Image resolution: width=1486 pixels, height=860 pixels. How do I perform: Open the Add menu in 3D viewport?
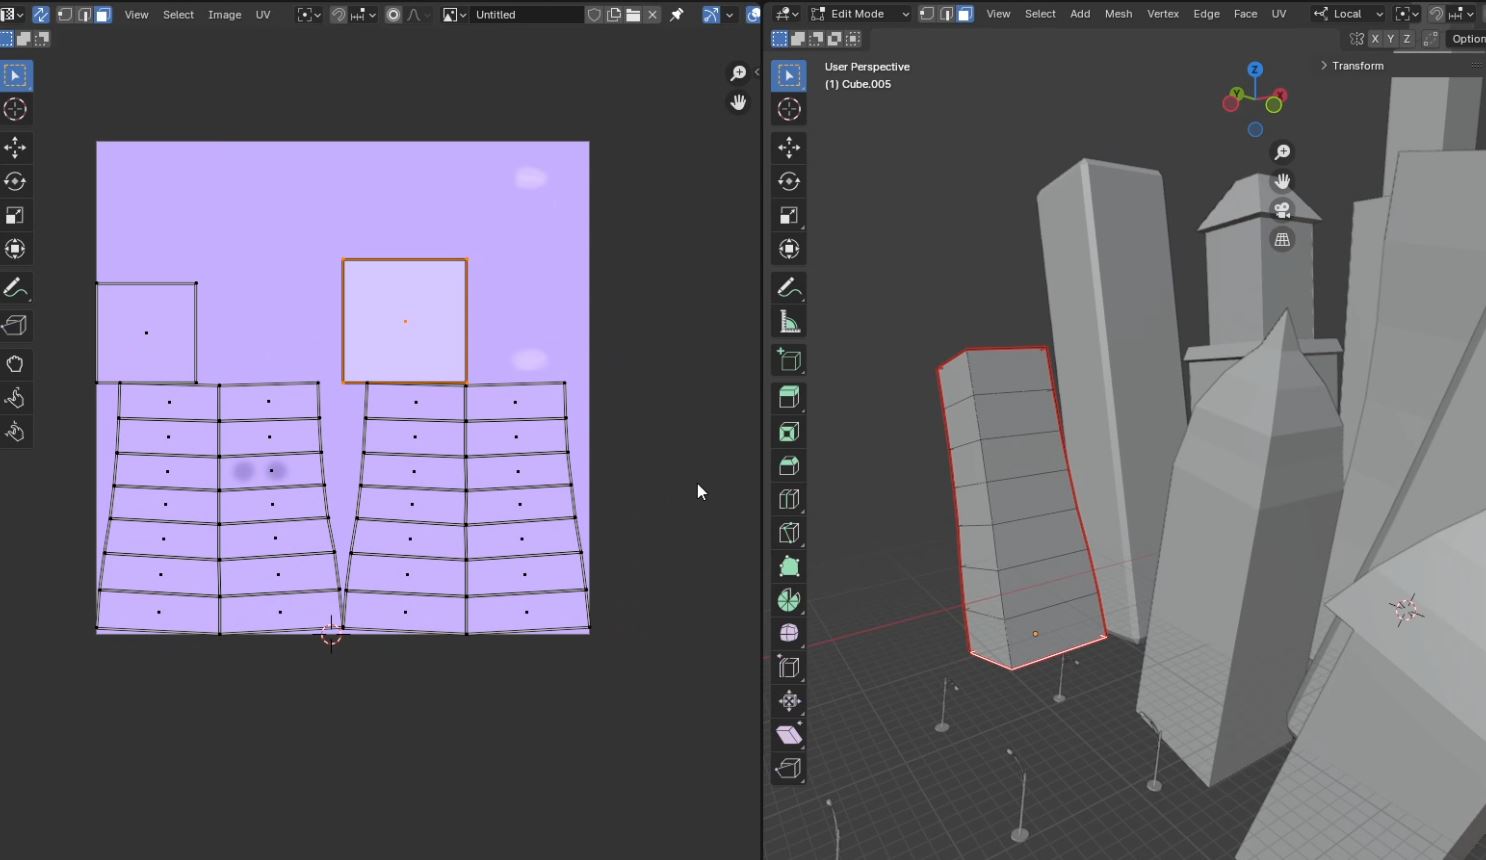tap(1080, 14)
